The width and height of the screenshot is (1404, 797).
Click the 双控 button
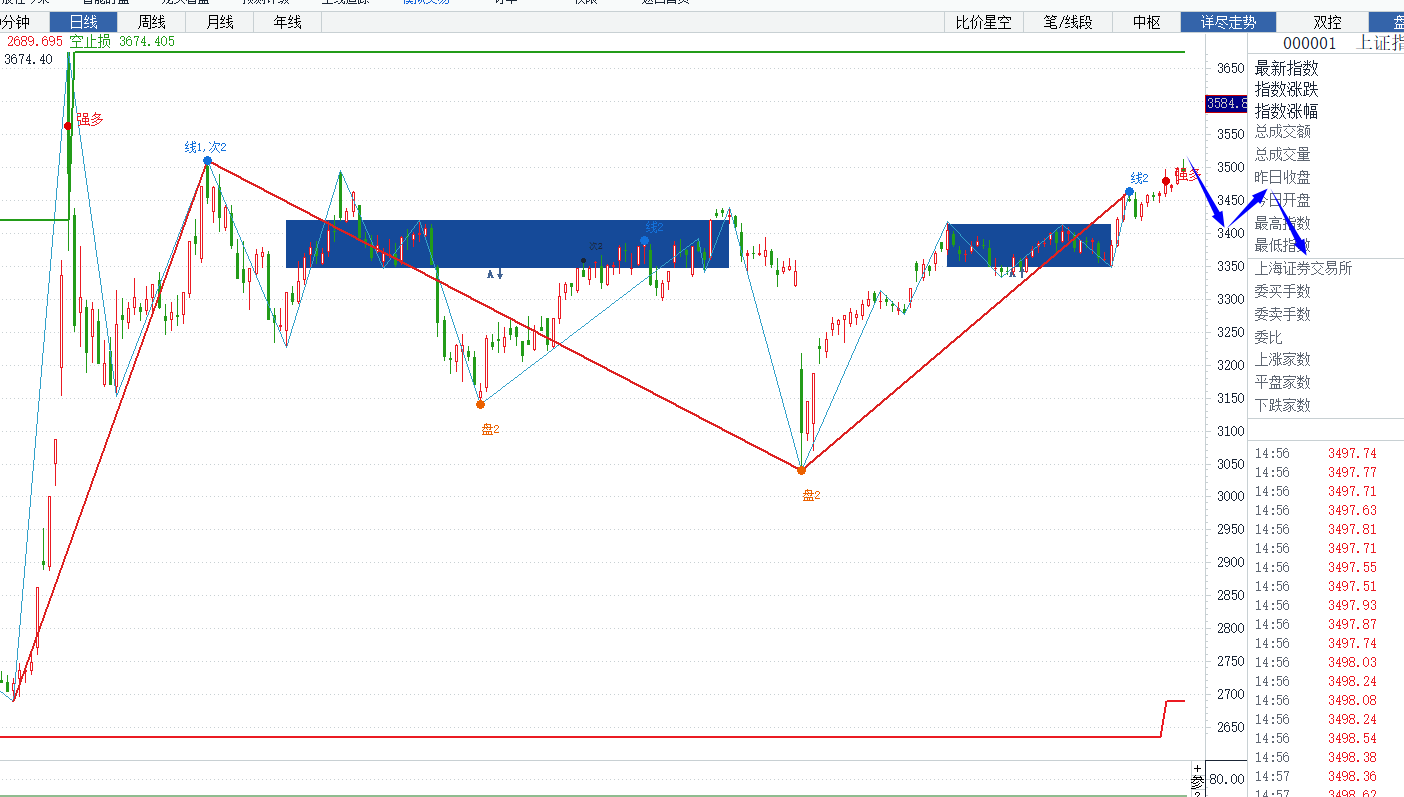click(x=1327, y=22)
